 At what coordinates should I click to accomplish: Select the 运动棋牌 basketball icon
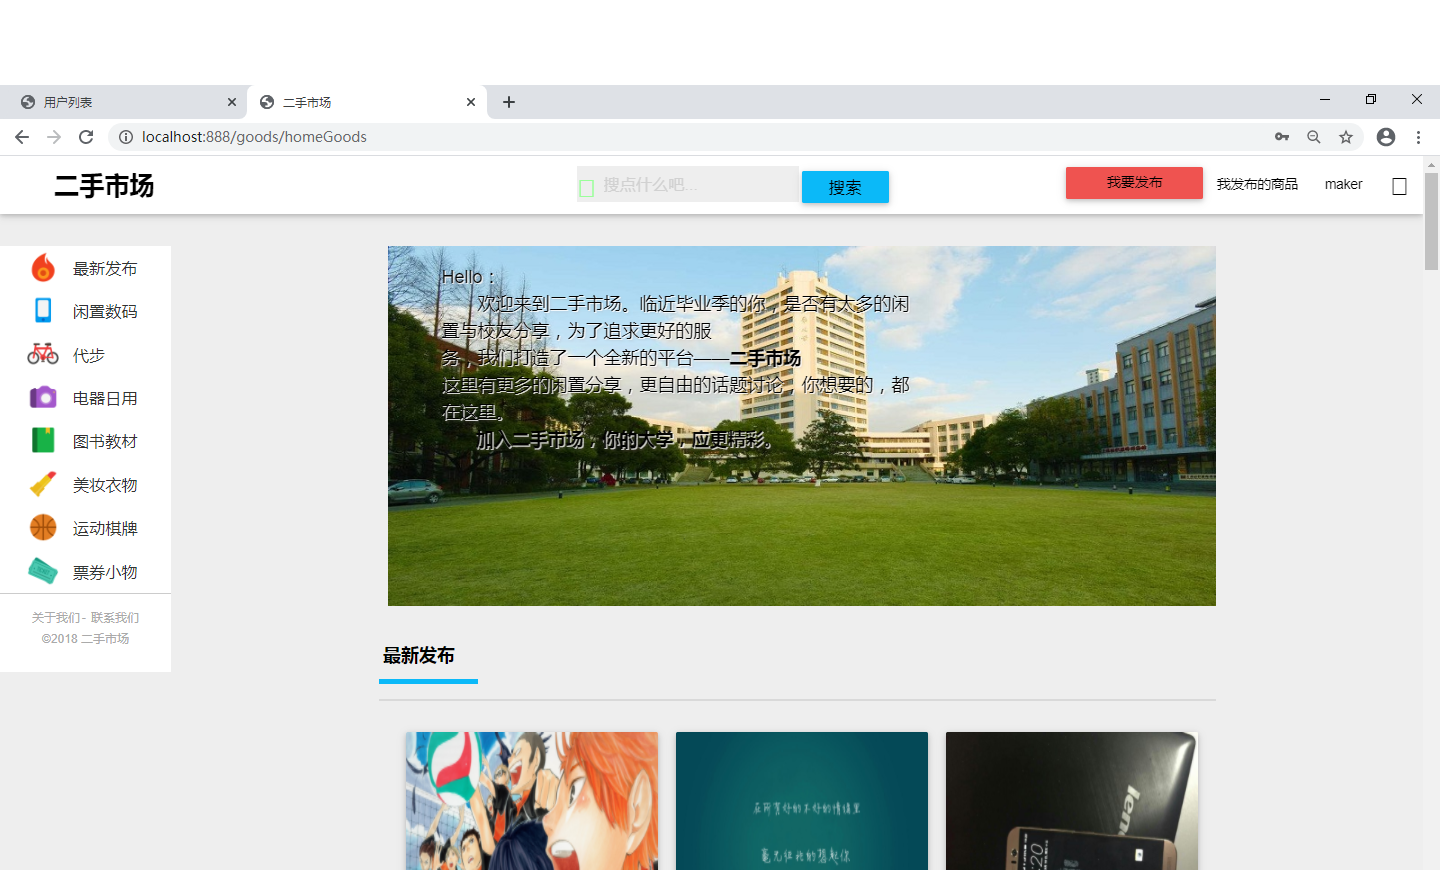point(42,527)
